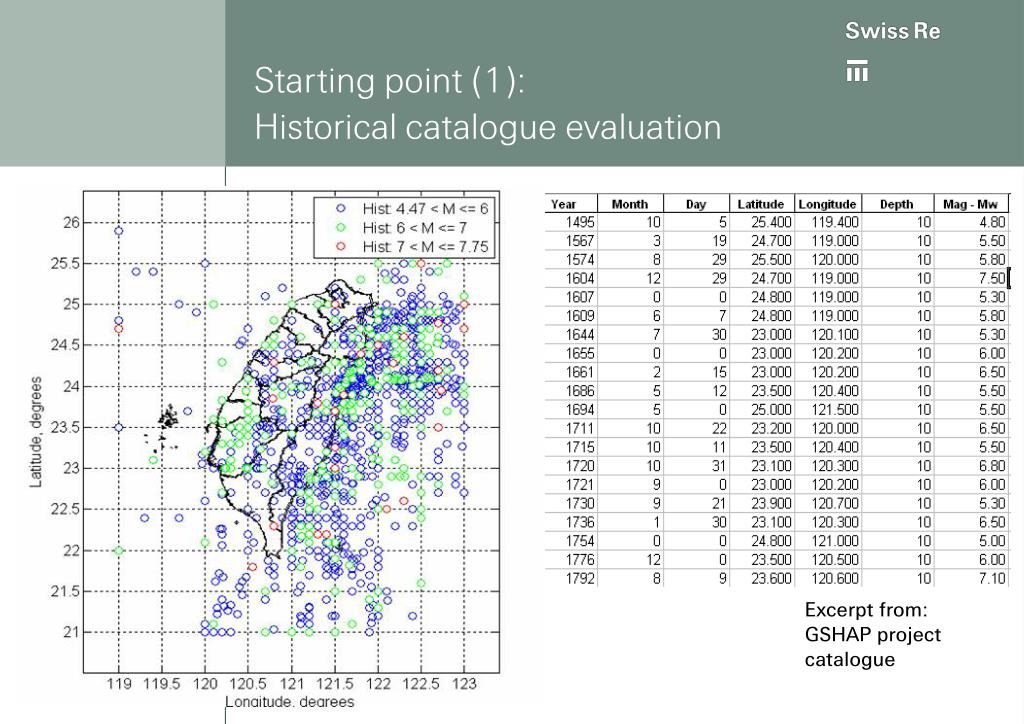Click y-axis tick label '21.5'
The width and height of the screenshot is (1024, 724).
point(65,591)
